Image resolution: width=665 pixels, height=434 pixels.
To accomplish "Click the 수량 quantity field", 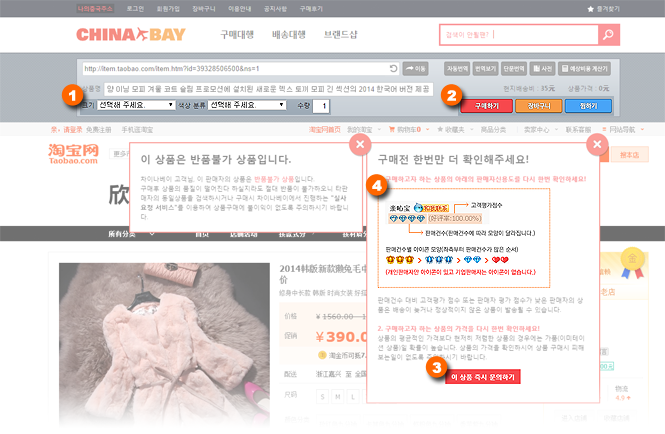I will tap(321, 106).
